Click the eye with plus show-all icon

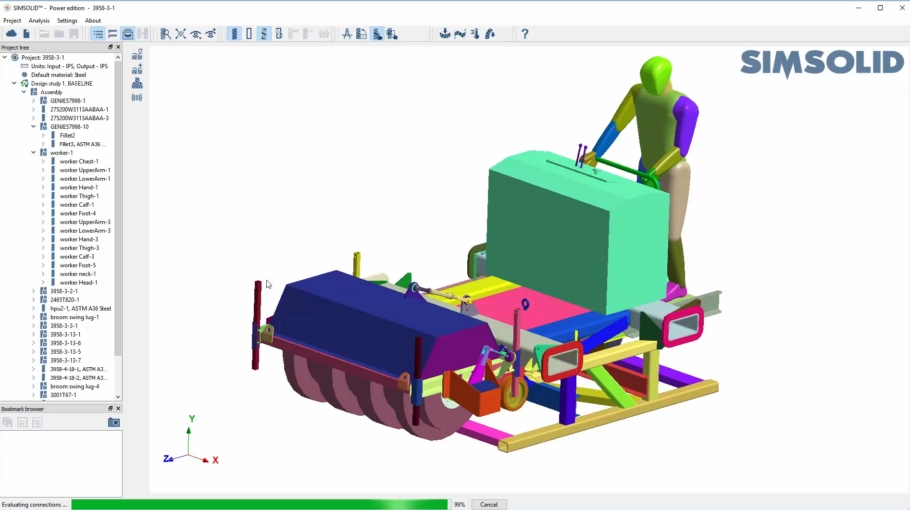point(211,34)
